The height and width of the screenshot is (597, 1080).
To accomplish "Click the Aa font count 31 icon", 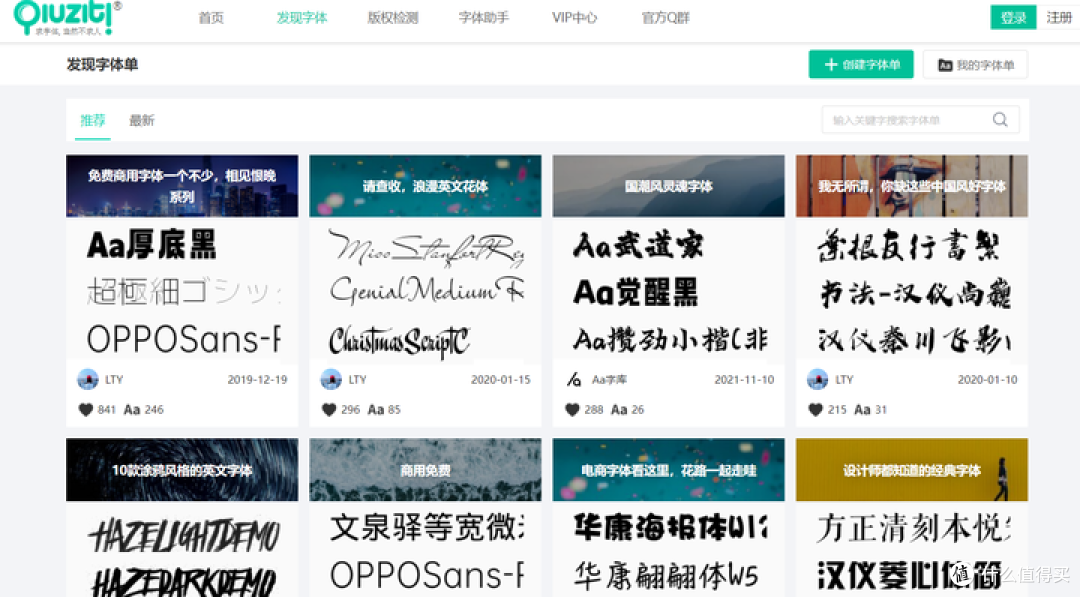I will 862,410.
